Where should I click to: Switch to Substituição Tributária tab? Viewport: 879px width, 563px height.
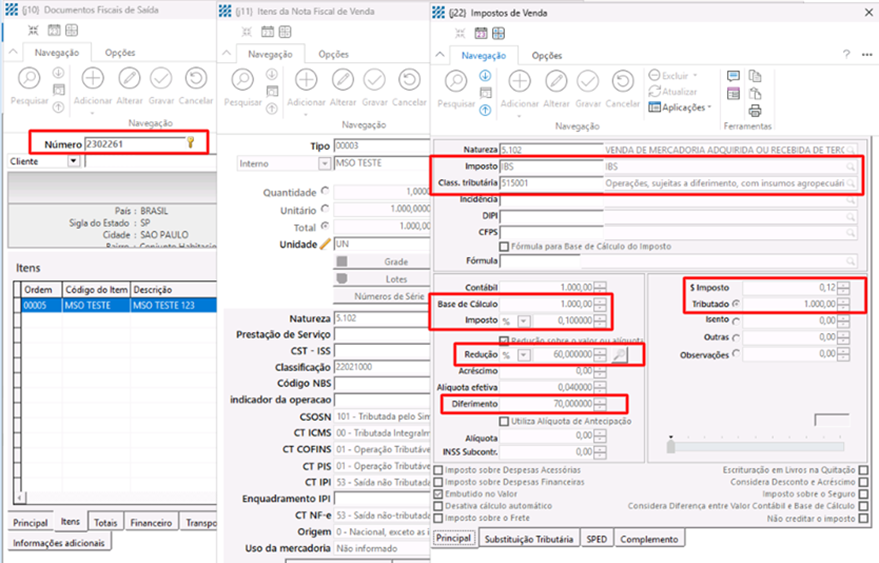pos(530,539)
